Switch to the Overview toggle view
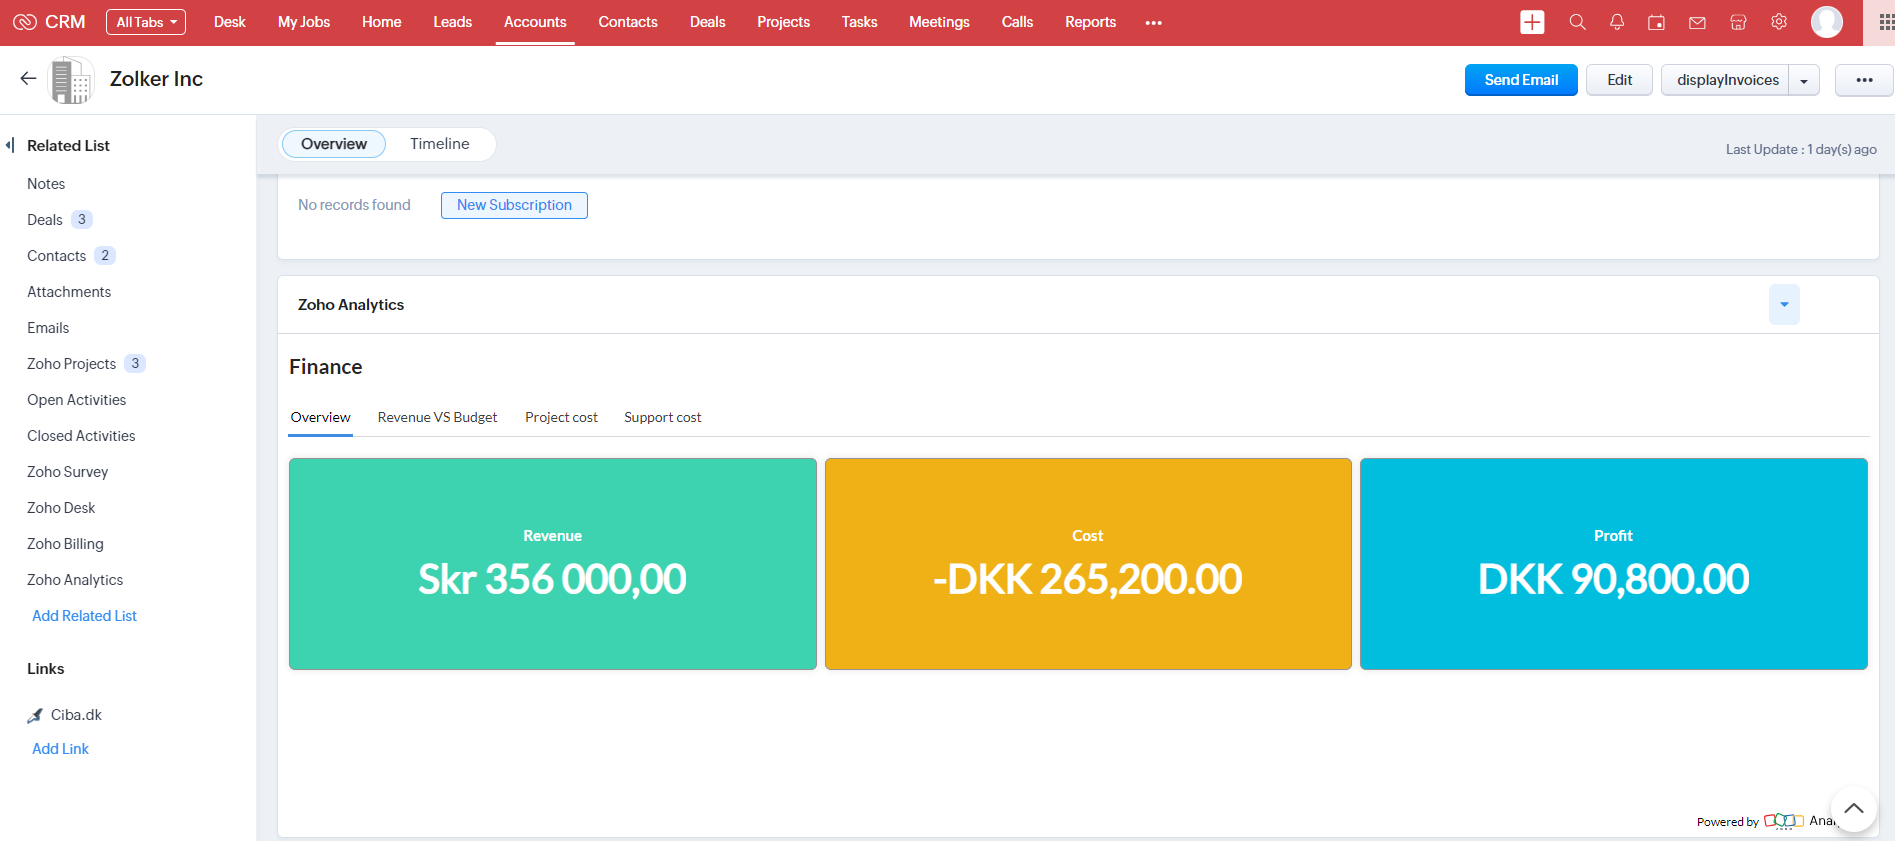Viewport: 1895px width, 841px height. (x=334, y=144)
